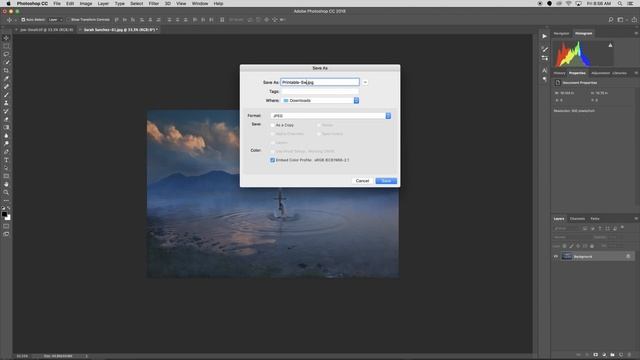This screenshot has height=360, width=640.
Task: Open the Format JPEG dropdown
Action: [331, 116]
